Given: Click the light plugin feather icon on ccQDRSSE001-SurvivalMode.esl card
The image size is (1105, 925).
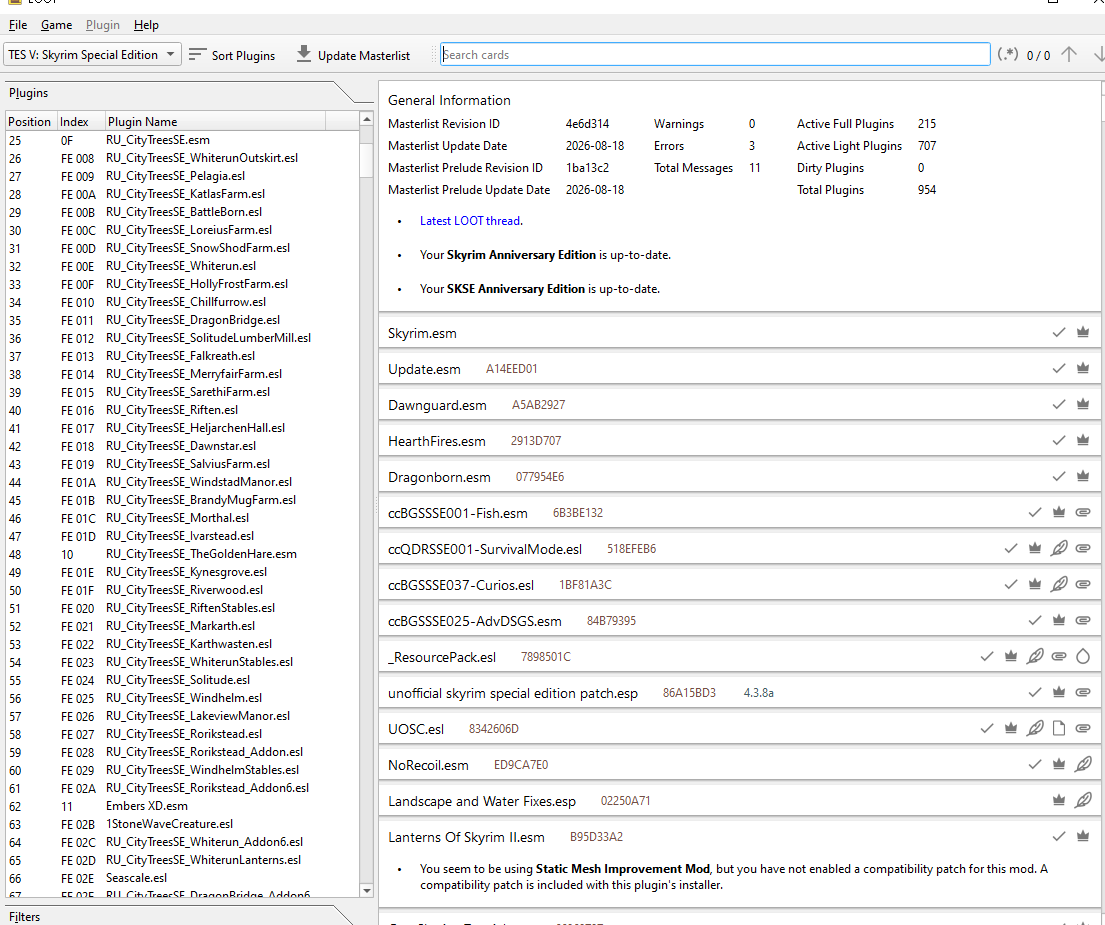Looking at the screenshot, I should coord(1058,548).
